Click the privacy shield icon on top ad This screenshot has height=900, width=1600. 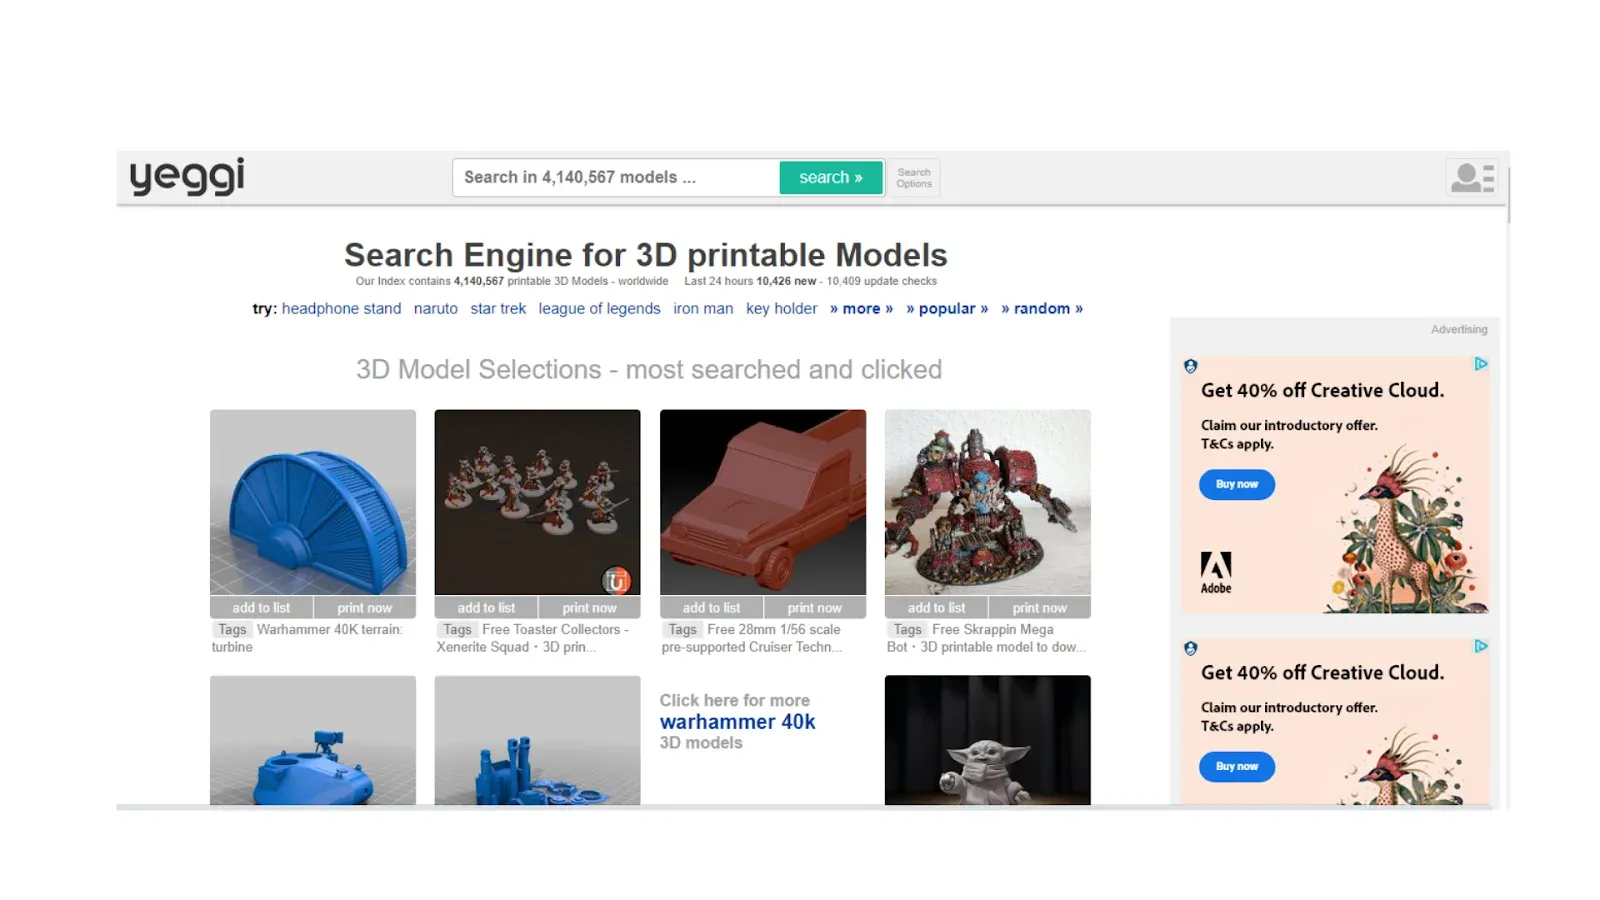coord(1190,366)
